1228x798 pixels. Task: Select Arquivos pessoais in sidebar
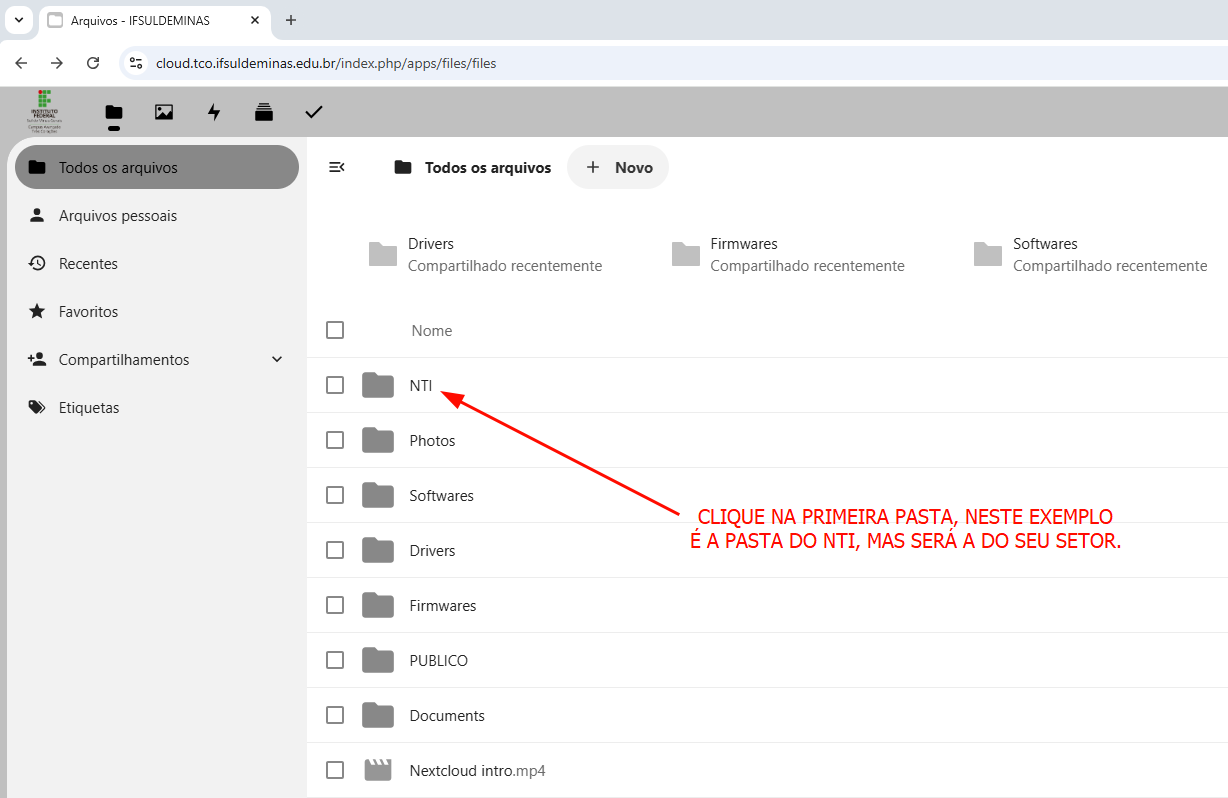click(x=157, y=215)
